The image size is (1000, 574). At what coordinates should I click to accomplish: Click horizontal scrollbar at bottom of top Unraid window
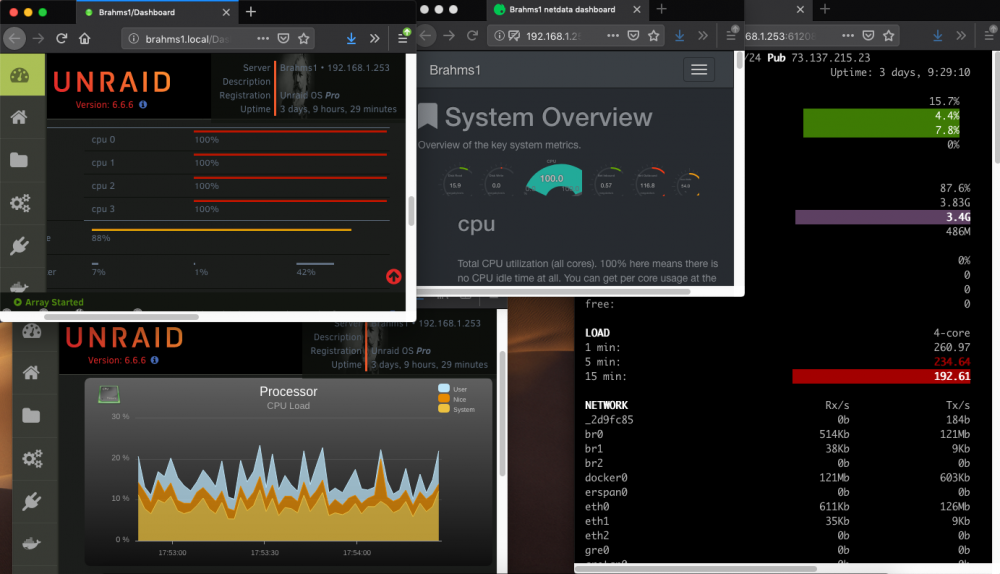(122, 316)
